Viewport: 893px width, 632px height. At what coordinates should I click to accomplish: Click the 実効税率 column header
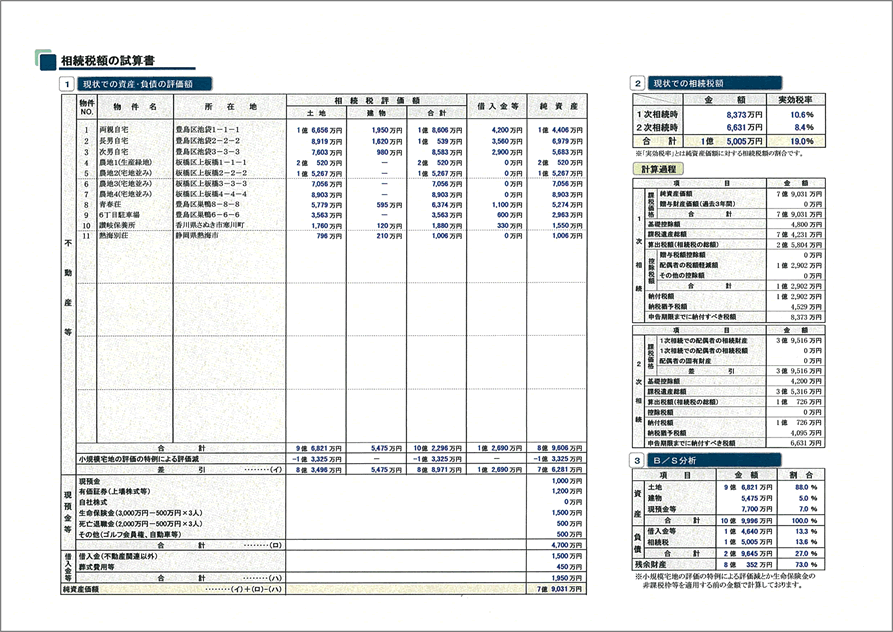tap(796, 100)
